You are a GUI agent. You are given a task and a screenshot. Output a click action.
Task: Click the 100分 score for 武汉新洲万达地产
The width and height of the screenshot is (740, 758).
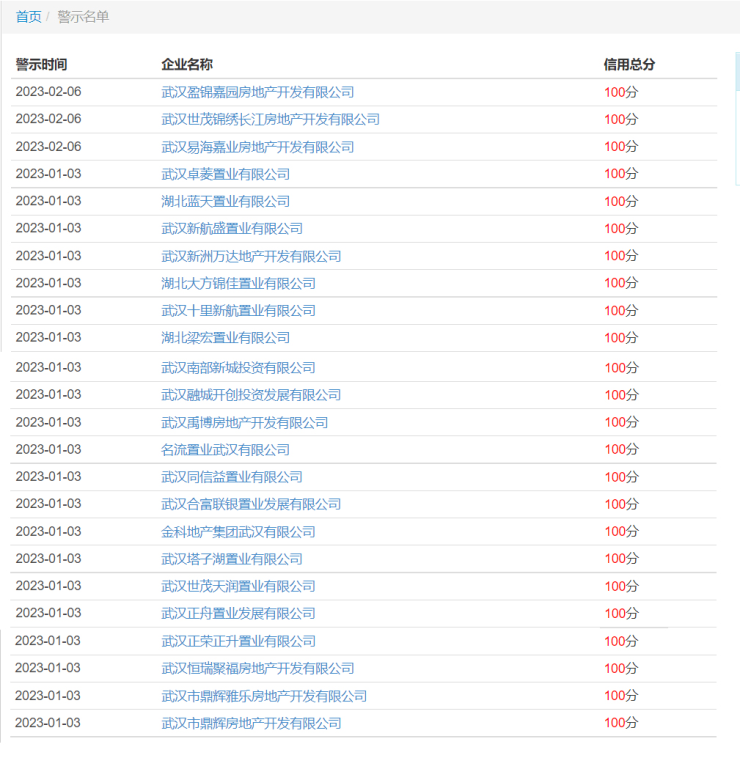pyautogui.click(x=621, y=256)
